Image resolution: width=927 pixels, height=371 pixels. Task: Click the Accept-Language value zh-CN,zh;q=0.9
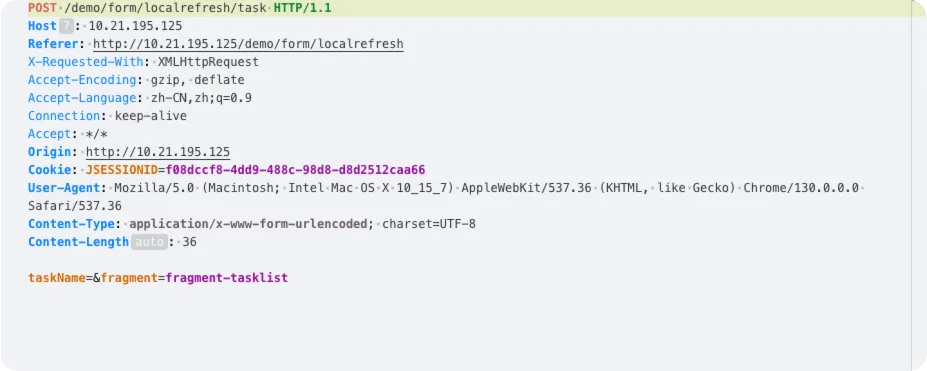pyautogui.click(x=202, y=98)
